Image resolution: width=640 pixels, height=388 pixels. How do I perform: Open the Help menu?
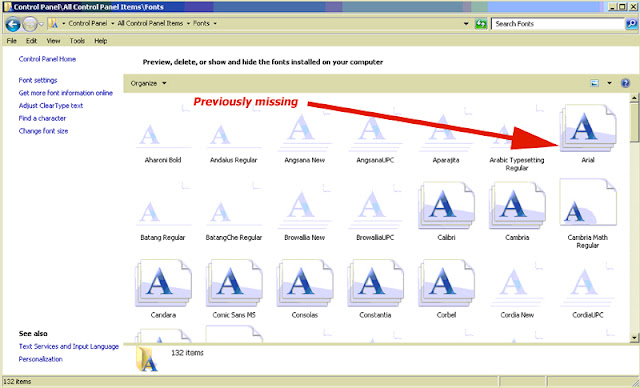100,41
